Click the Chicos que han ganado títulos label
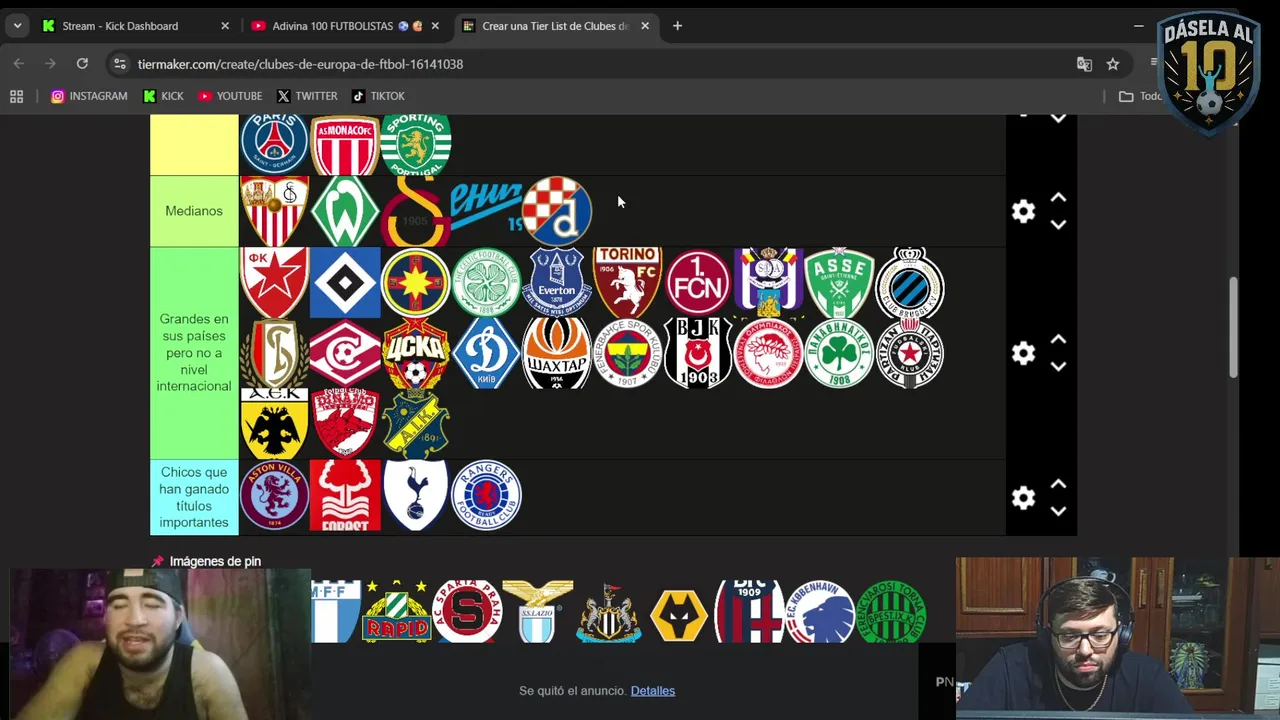1280x720 pixels. pos(194,497)
